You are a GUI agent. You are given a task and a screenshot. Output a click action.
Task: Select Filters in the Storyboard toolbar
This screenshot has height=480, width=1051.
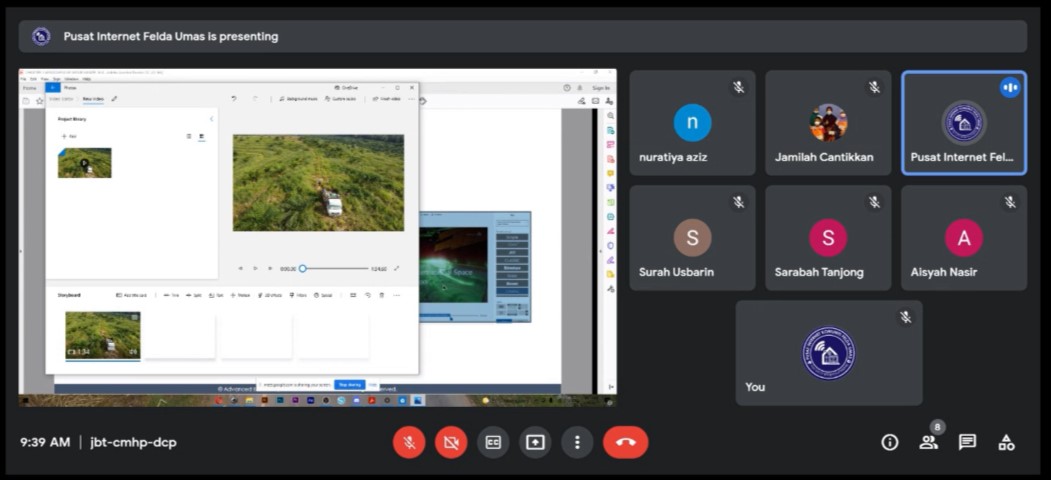point(298,295)
